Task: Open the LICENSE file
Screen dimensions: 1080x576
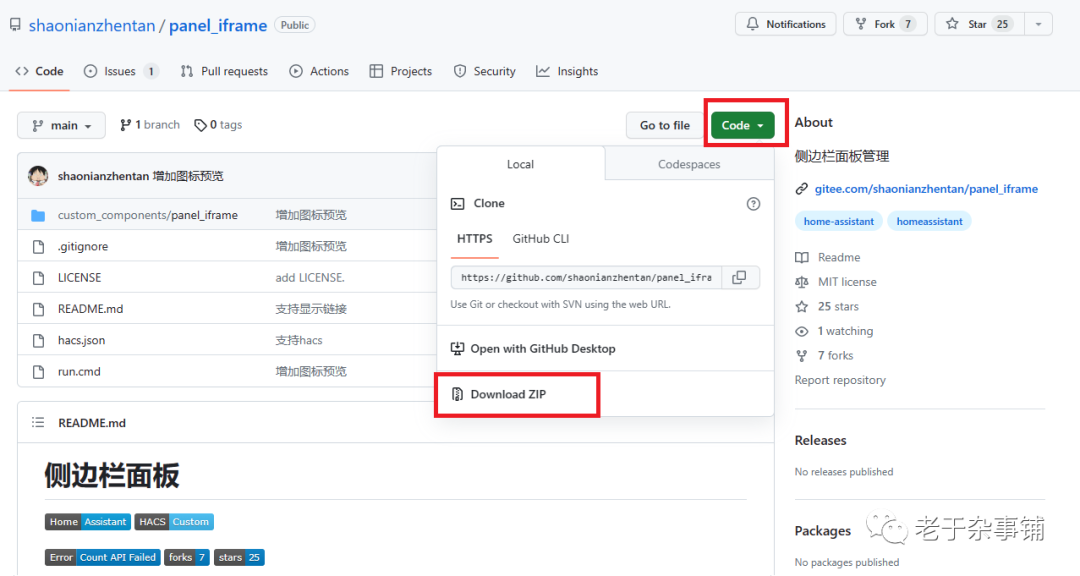Action: [x=79, y=278]
